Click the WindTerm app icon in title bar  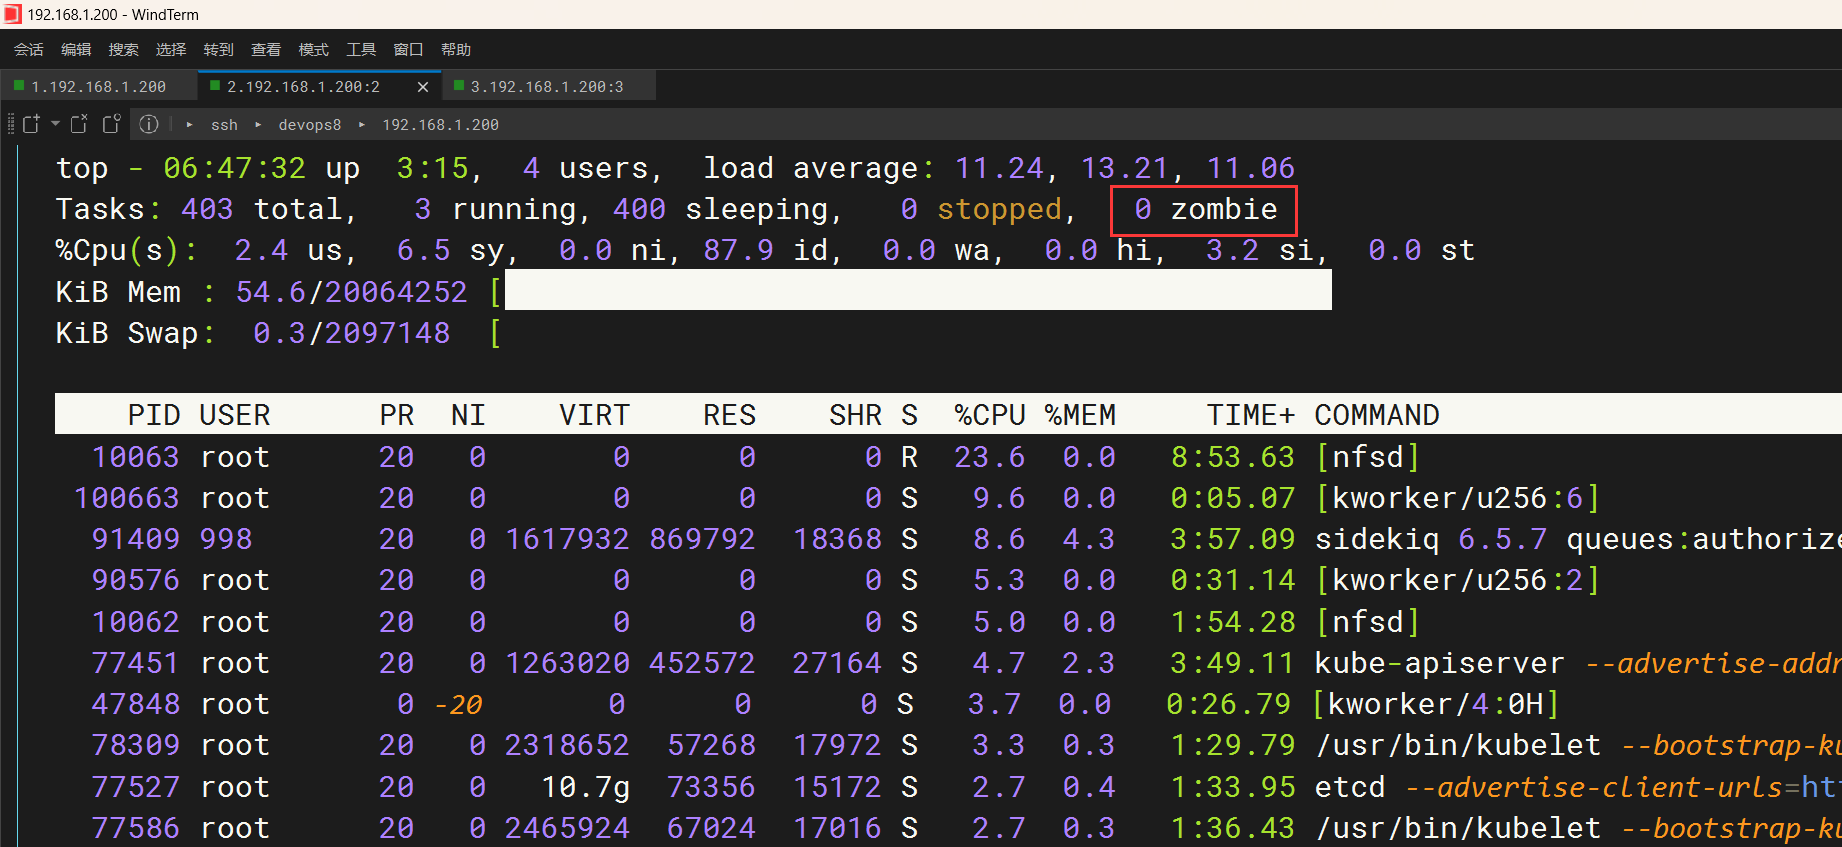coord(12,14)
